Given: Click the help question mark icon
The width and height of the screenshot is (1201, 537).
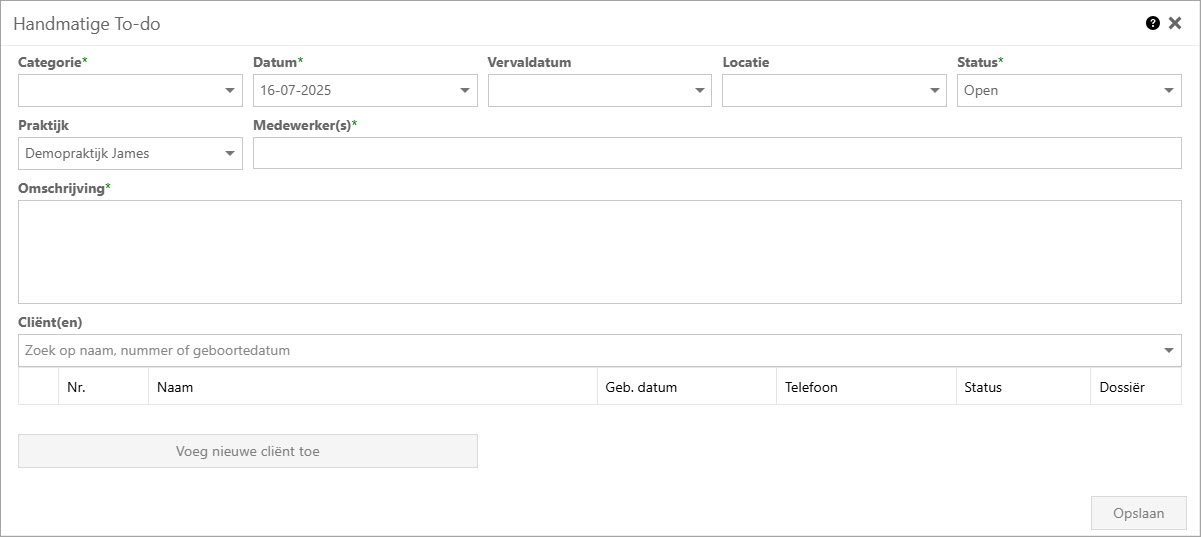Looking at the screenshot, I should click(x=1152, y=23).
